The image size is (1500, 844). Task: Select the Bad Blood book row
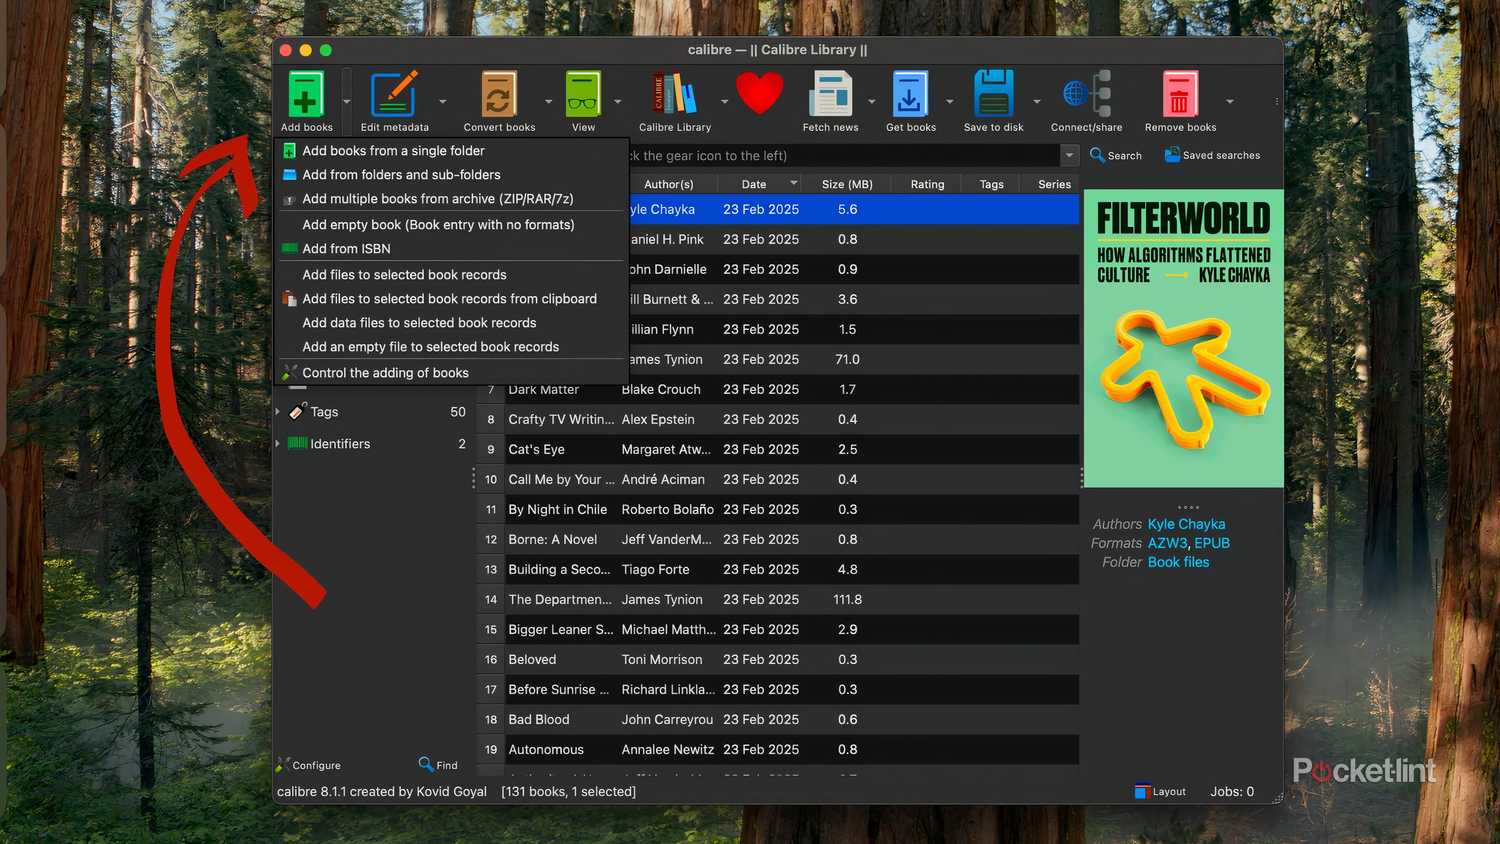777,720
